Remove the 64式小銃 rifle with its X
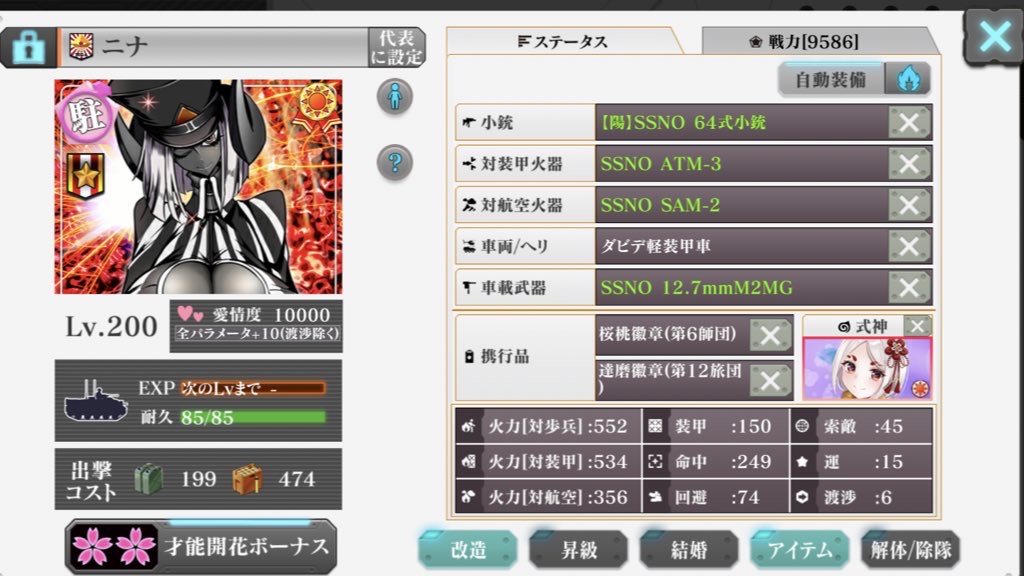Image resolution: width=1024 pixels, height=576 pixels. tap(908, 122)
